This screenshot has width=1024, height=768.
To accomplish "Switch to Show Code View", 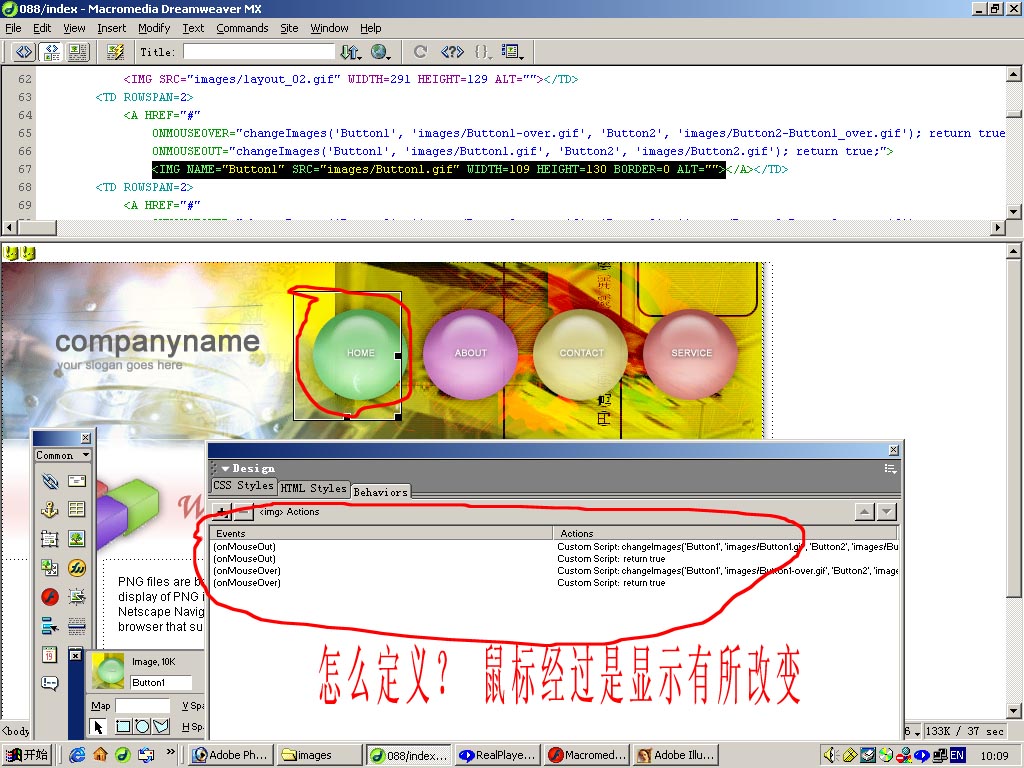I will (x=22, y=51).
